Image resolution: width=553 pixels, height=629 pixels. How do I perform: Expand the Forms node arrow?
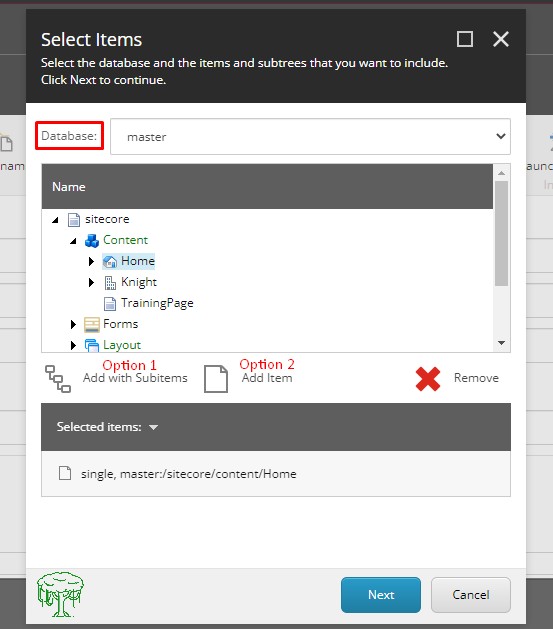[x=73, y=324]
